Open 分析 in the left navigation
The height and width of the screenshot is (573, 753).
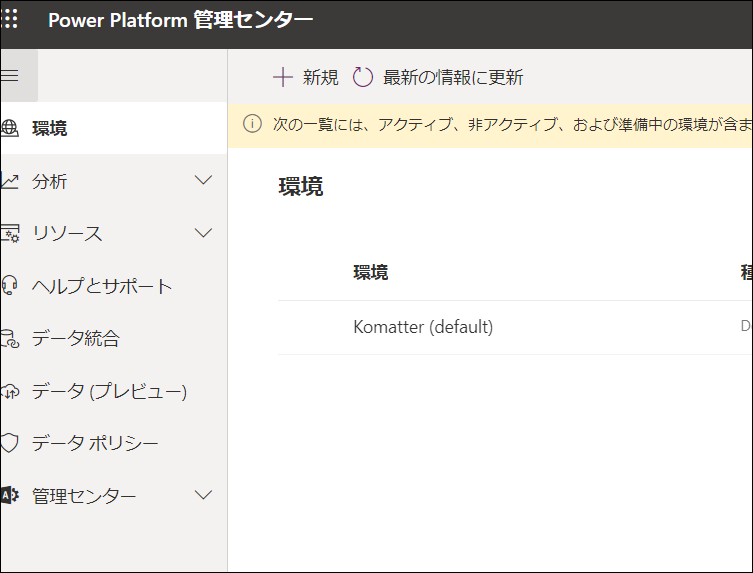coord(114,181)
